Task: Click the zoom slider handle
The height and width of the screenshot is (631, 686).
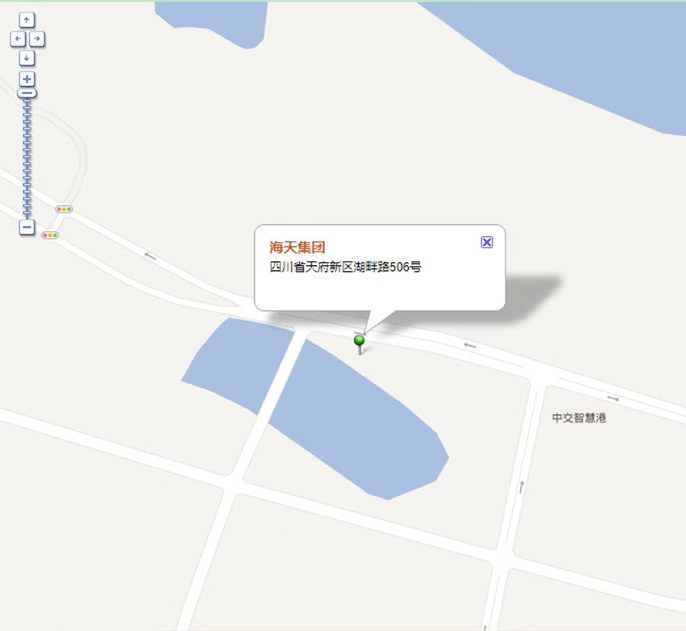Action: click(x=27, y=93)
